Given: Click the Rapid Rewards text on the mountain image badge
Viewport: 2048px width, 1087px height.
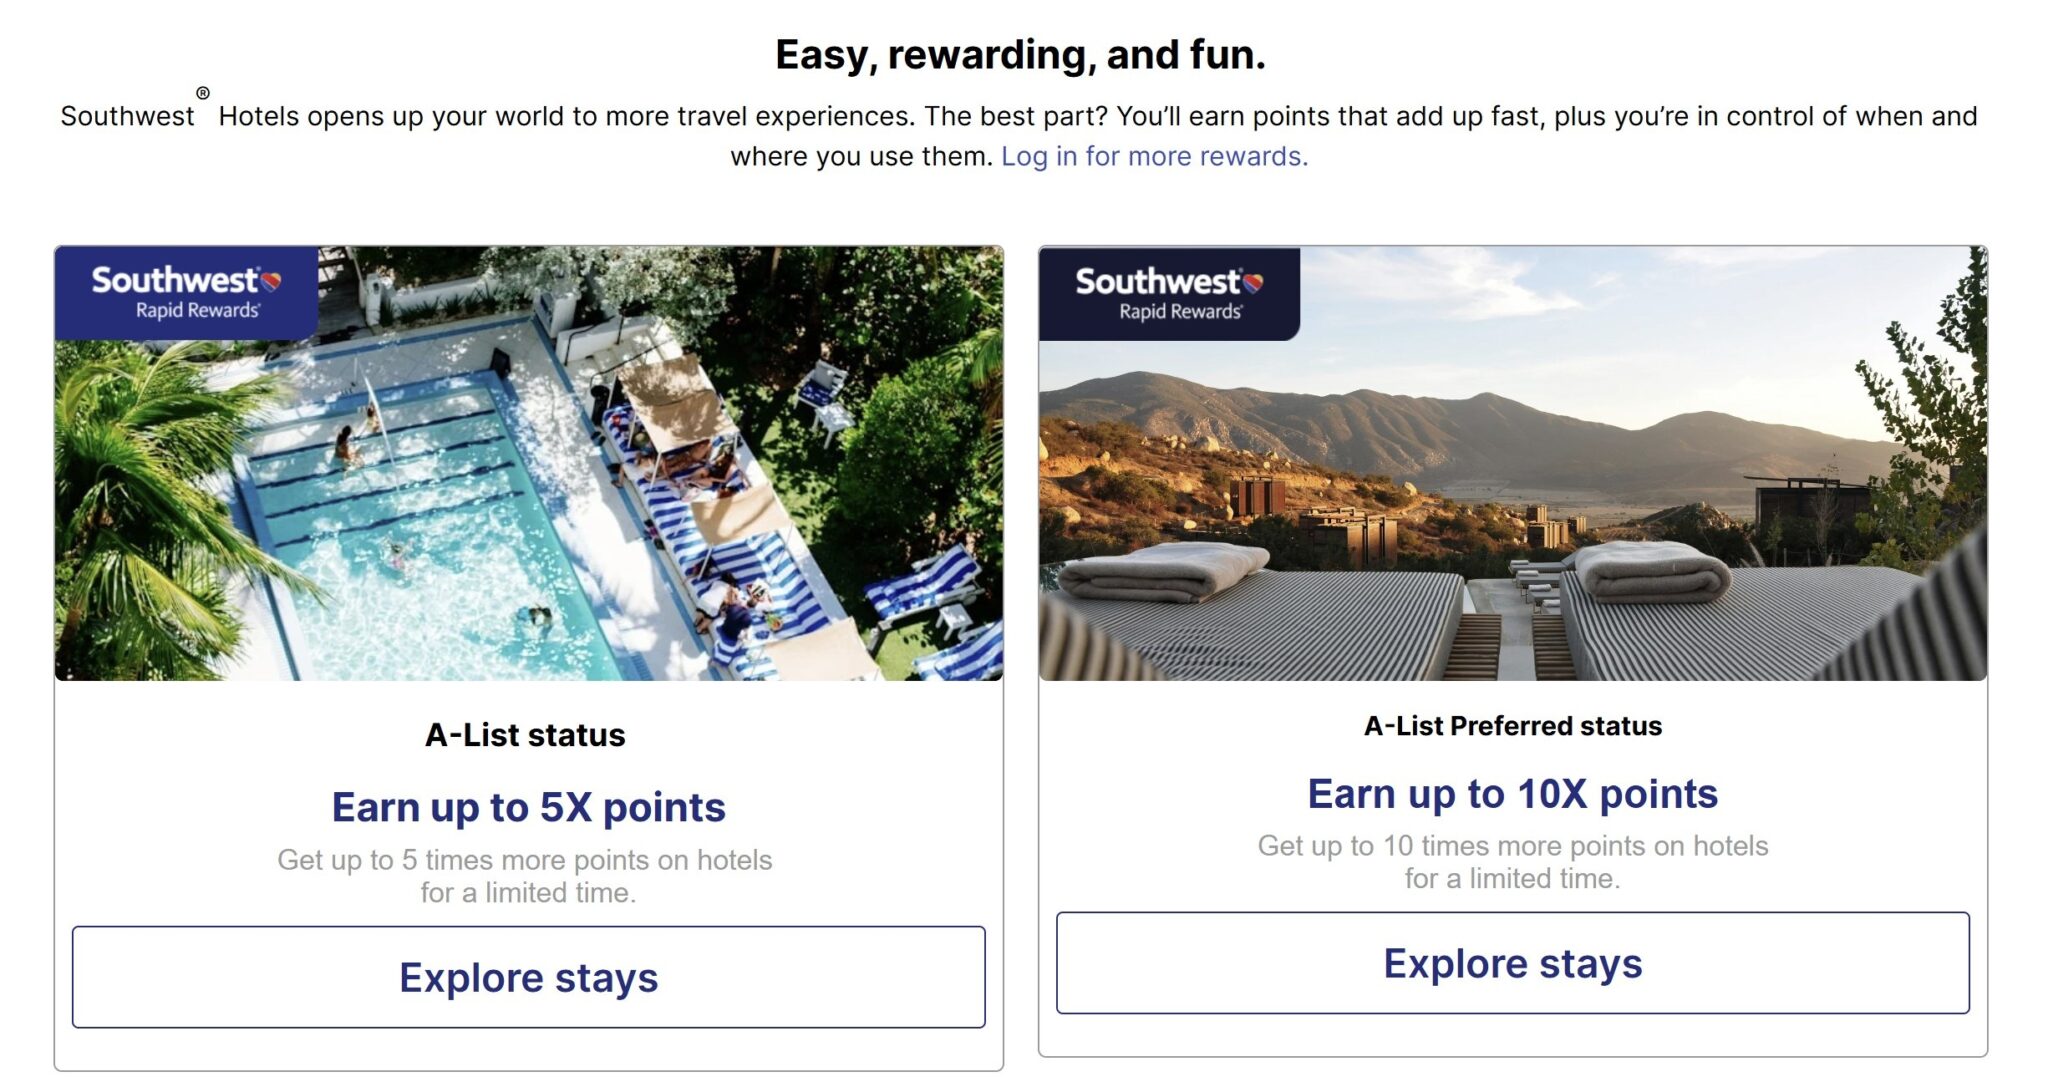Looking at the screenshot, I should point(1180,312).
